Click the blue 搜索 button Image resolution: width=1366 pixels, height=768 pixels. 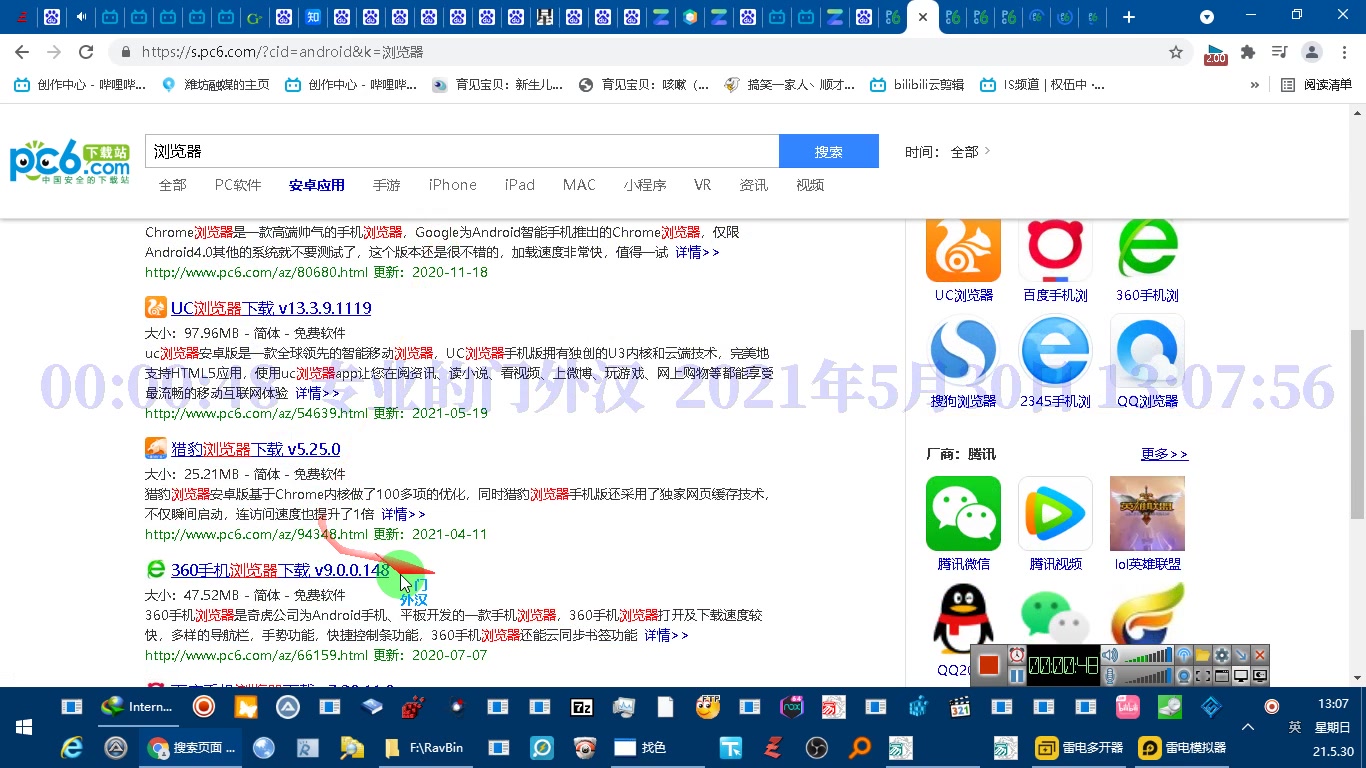829,151
